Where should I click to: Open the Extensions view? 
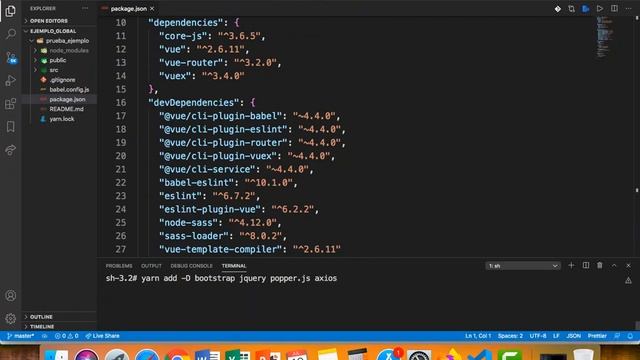click(x=11, y=104)
